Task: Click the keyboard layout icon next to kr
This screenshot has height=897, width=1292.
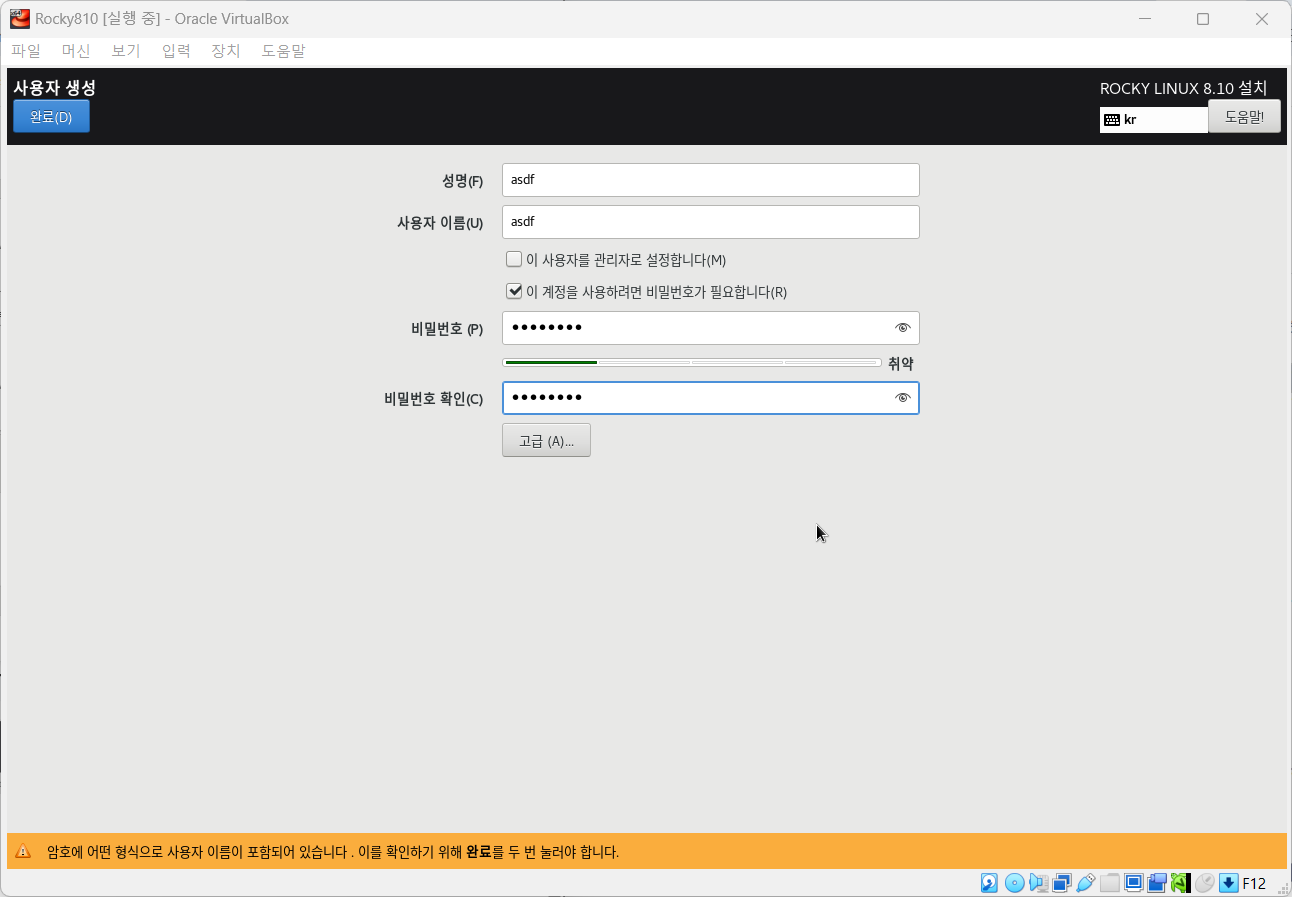Action: click(1111, 119)
